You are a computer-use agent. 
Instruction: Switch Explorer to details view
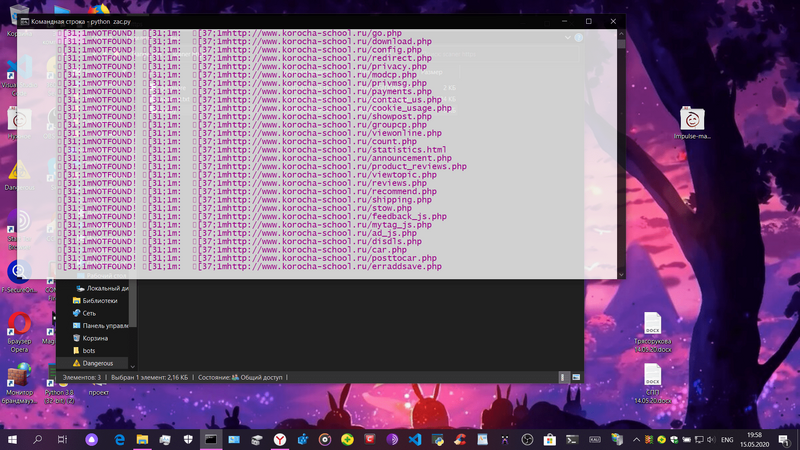tap(563, 377)
